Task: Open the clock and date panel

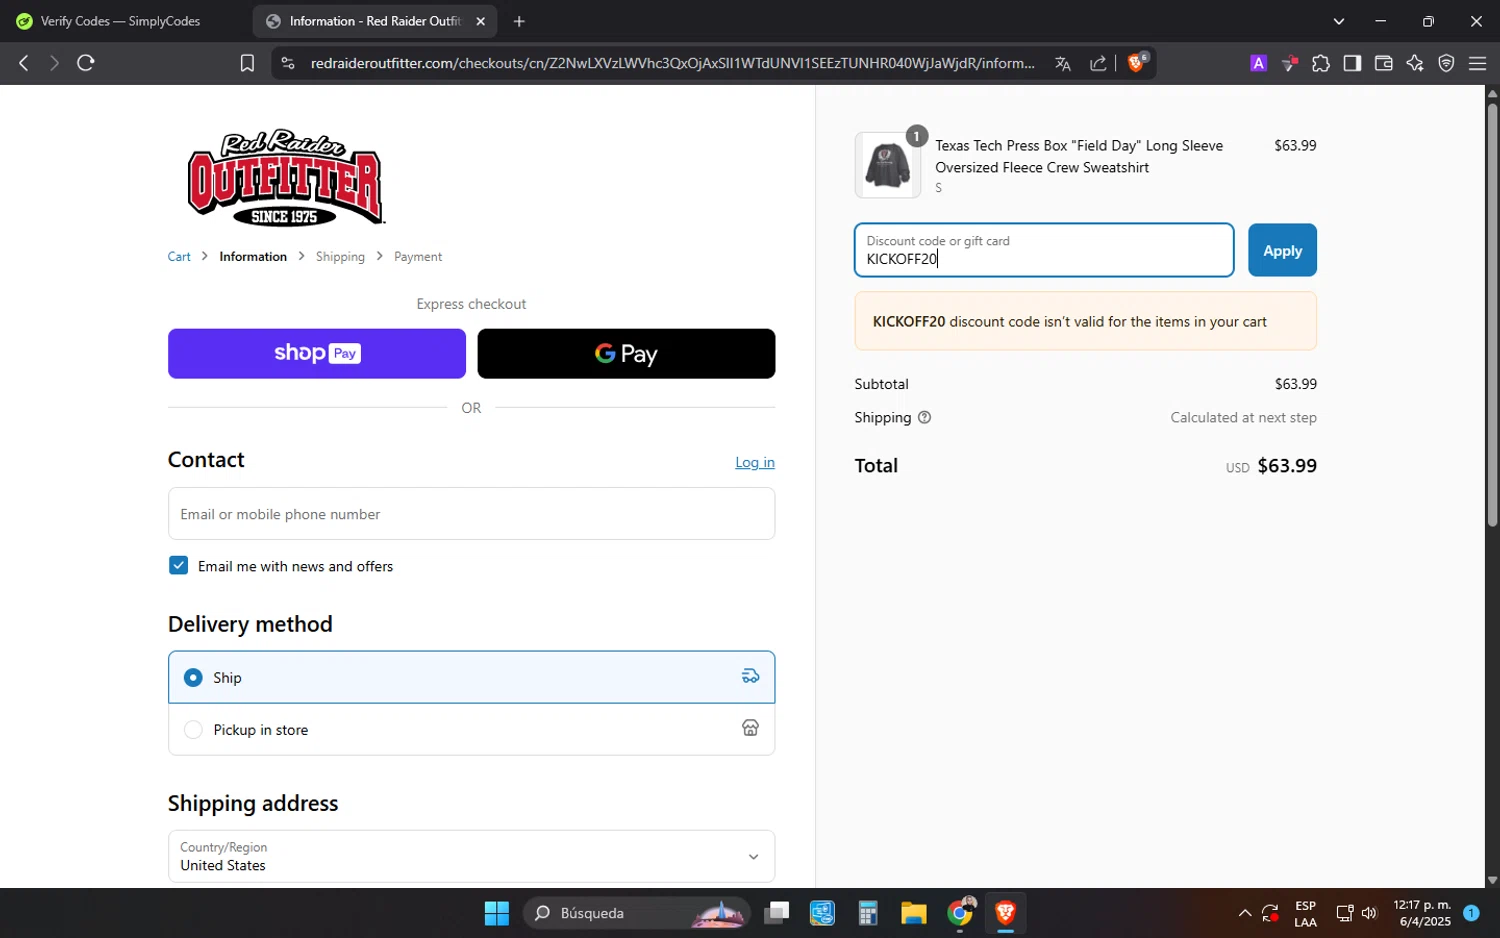Action: [1422, 913]
